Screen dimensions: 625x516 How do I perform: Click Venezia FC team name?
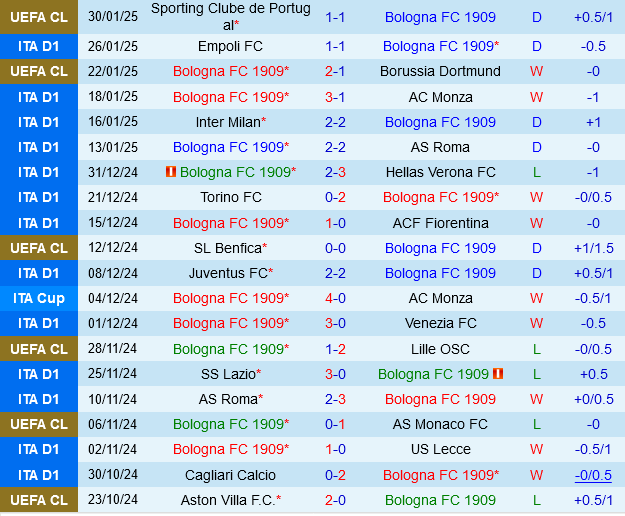pos(440,323)
